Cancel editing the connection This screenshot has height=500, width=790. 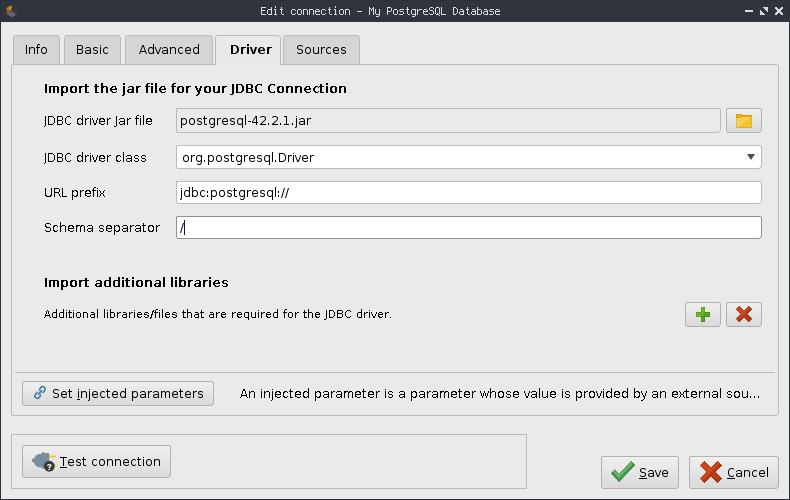(734, 472)
